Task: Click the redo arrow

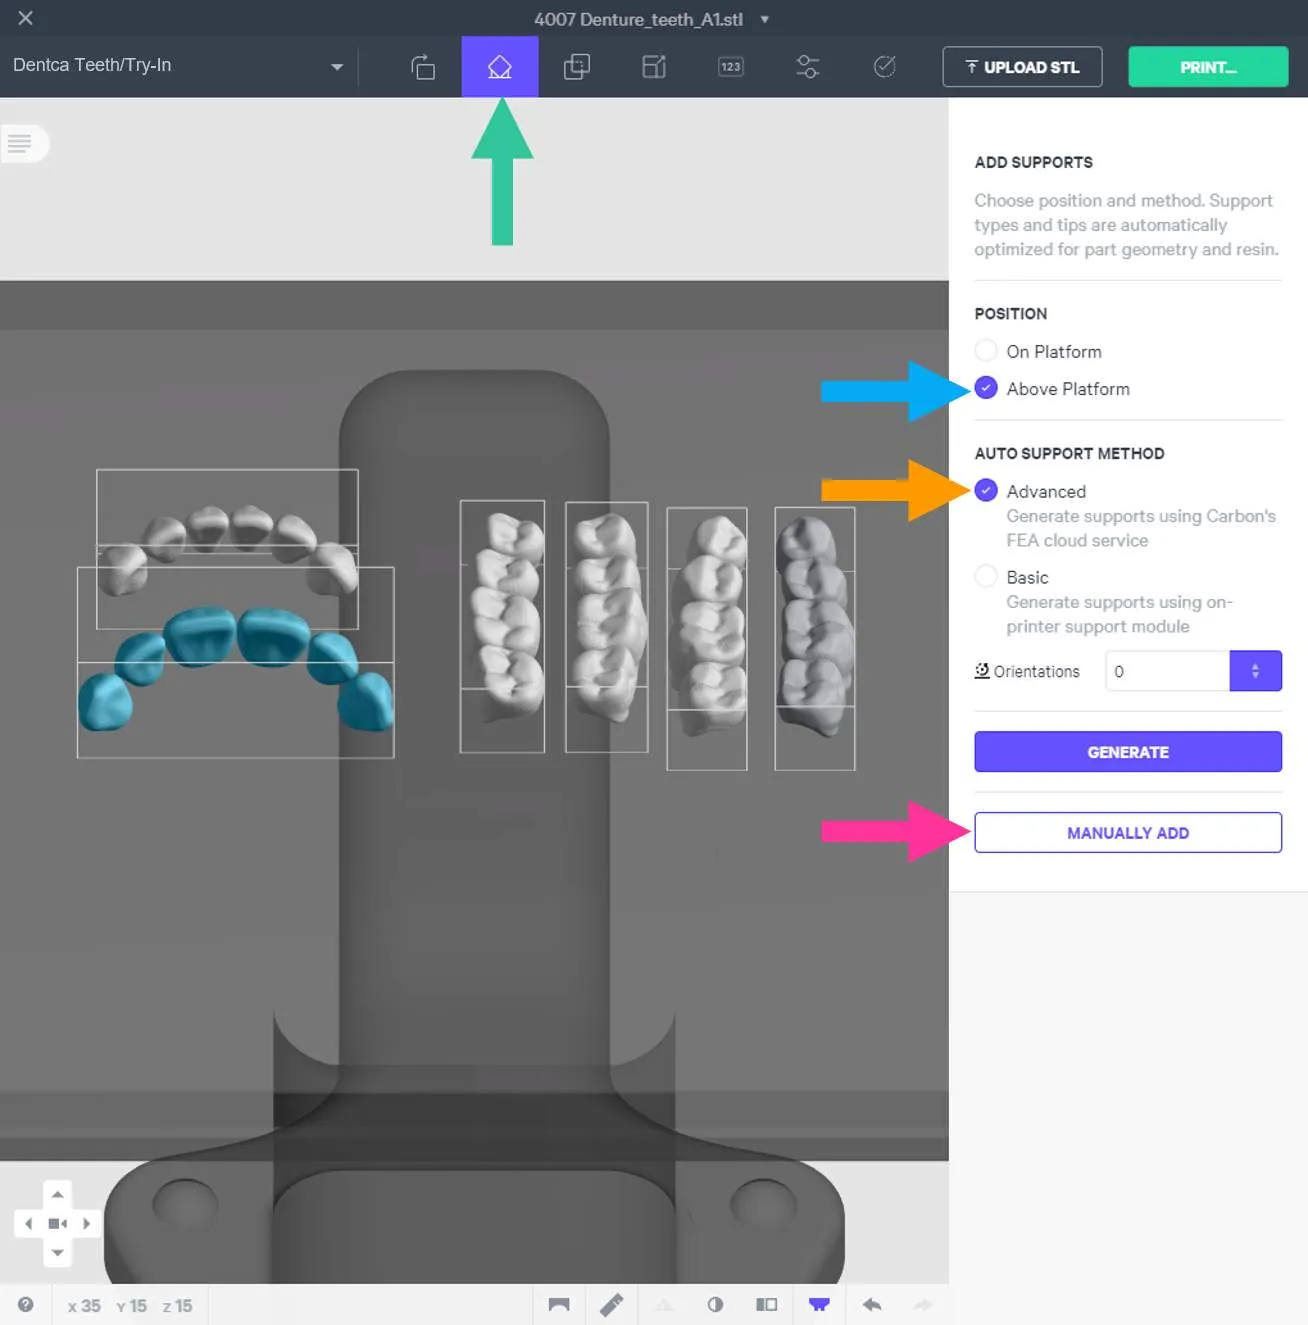Action: [923, 1304]
